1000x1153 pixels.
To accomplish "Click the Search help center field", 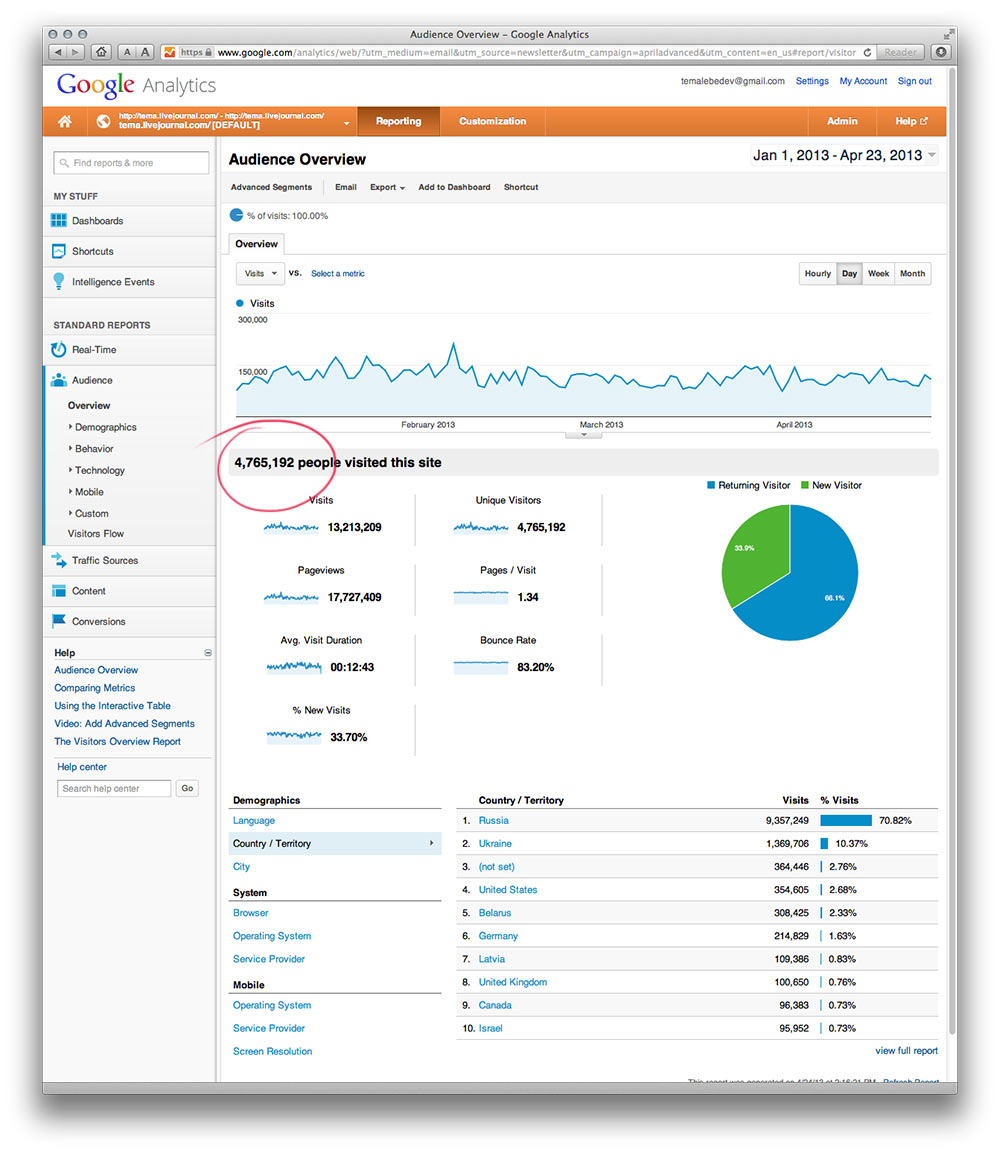I will click(x=114, y=788).
